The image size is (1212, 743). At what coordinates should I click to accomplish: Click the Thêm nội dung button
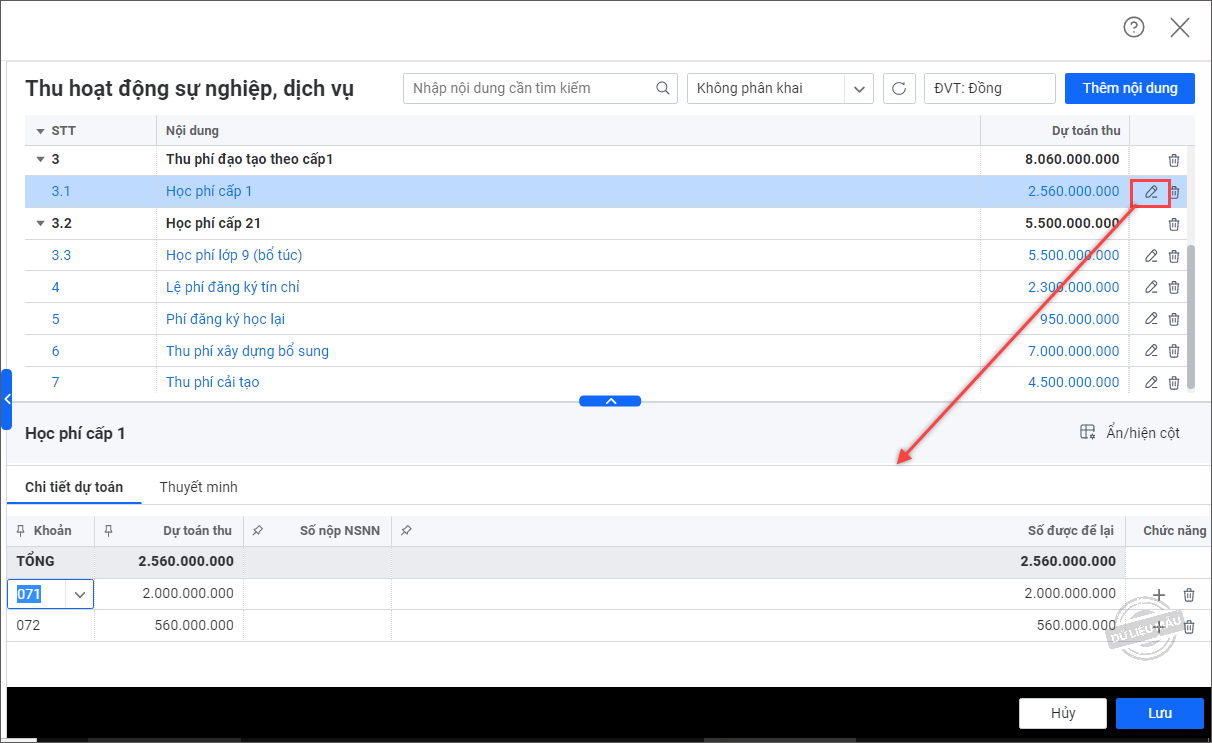click(x=1129, y=88)
